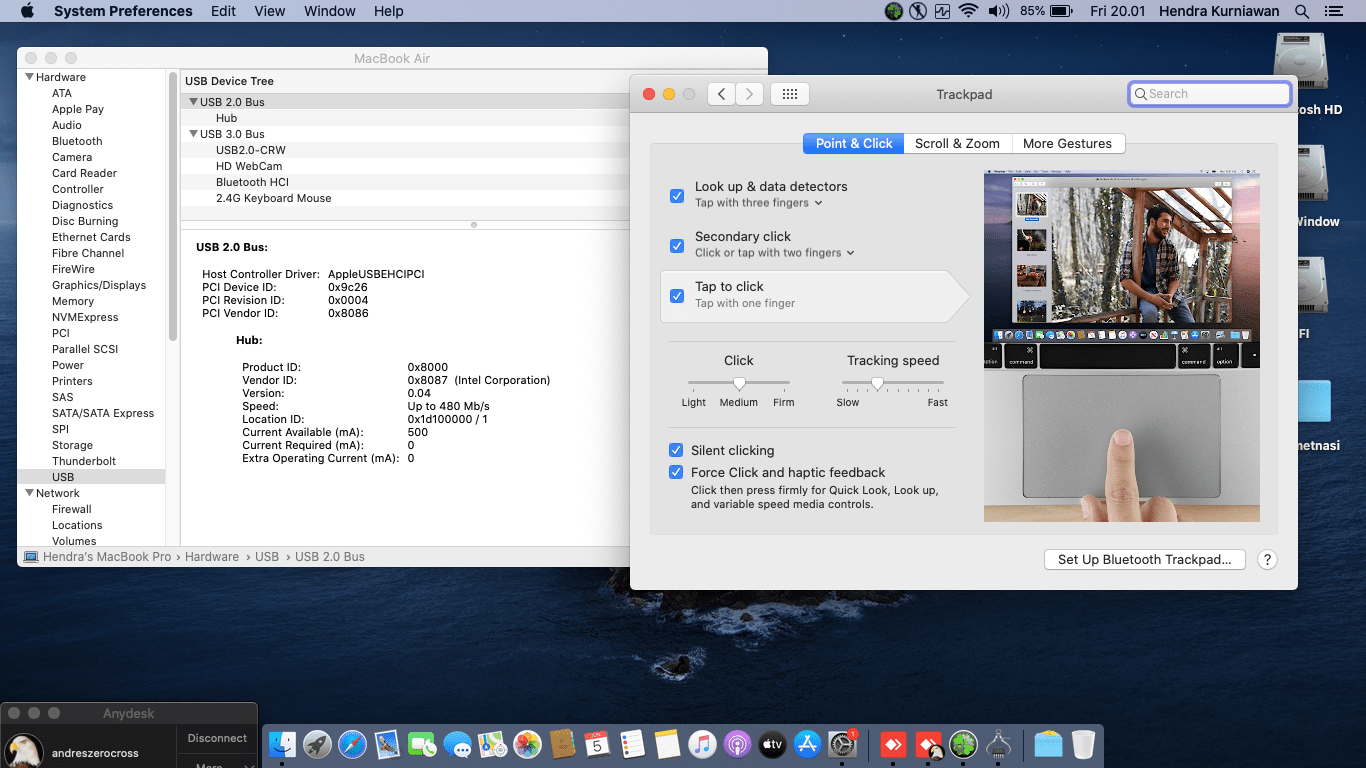This screenshot has height=768, width=1366.
Task: Open 'Click or tap with two fingers' dropdown
Action: coord(775,253)
